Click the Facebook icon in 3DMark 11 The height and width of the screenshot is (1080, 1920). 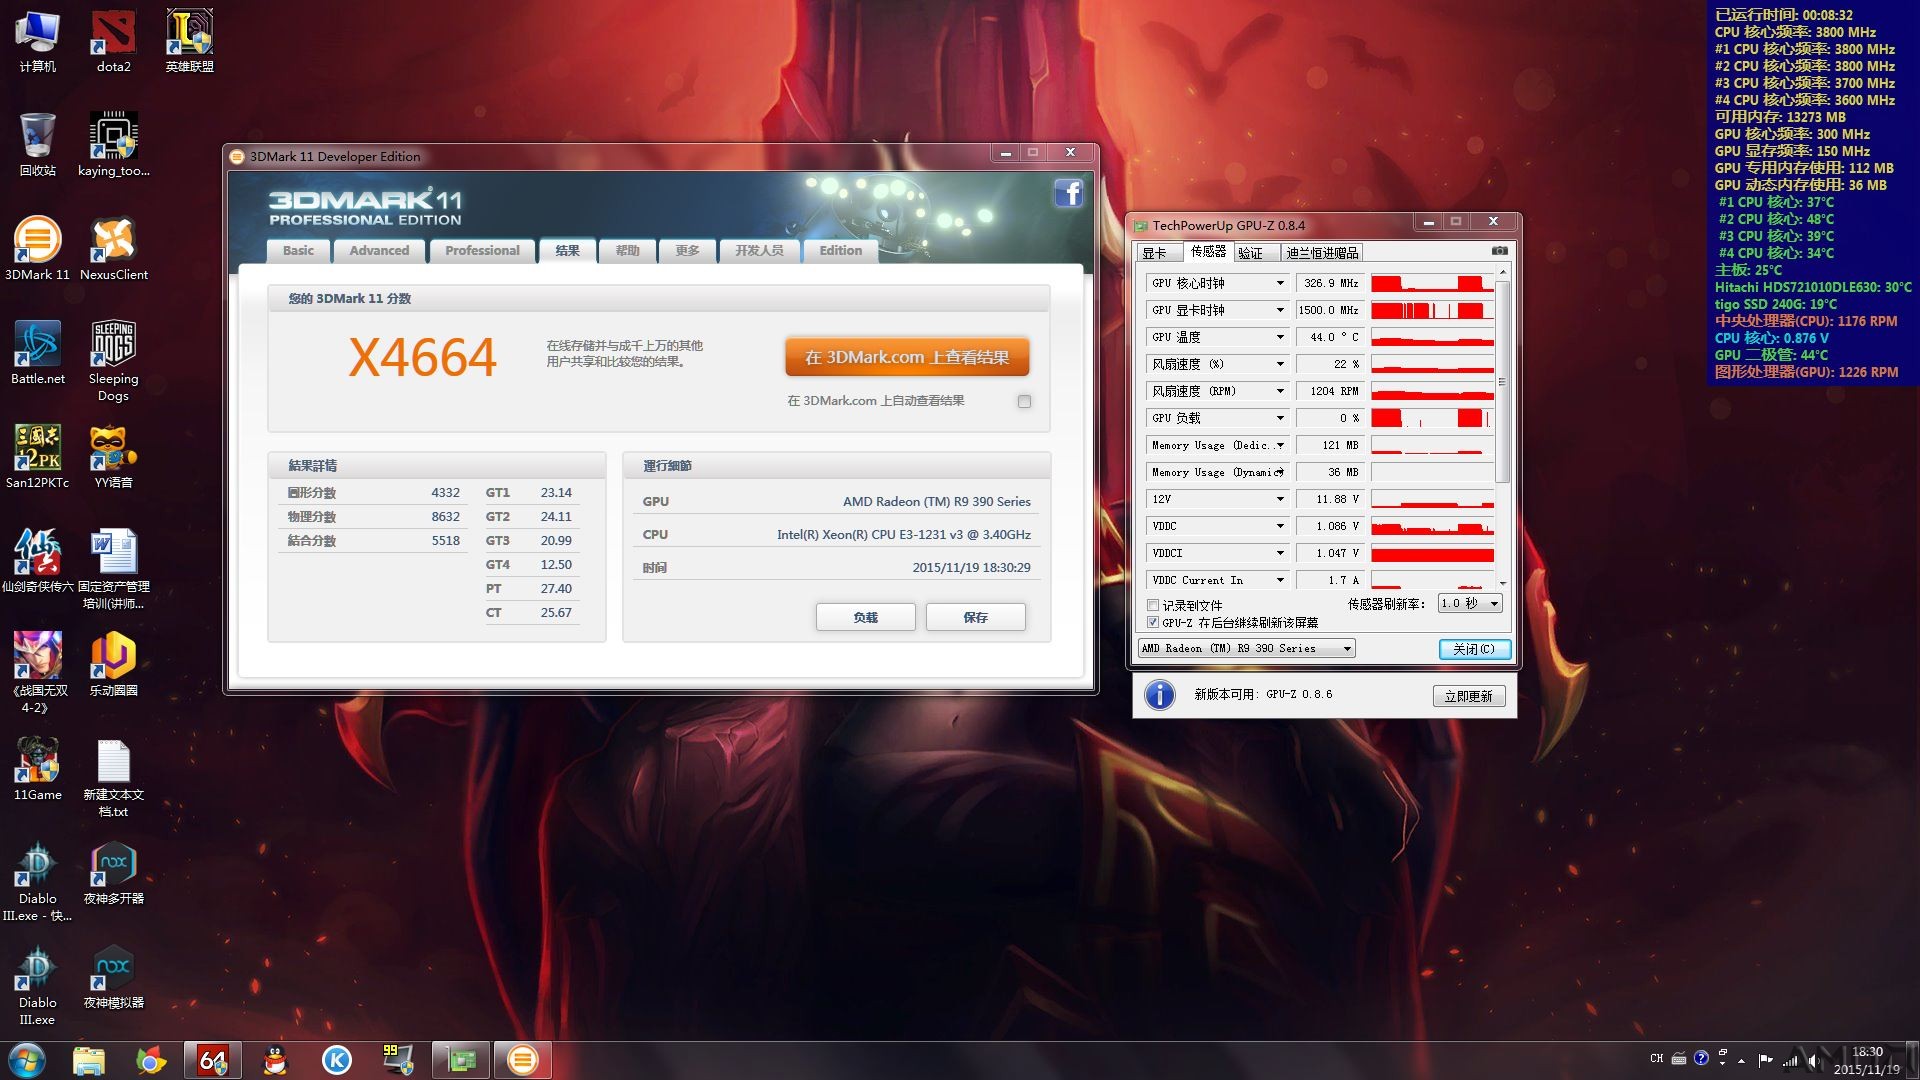(x=1068, y=192)
